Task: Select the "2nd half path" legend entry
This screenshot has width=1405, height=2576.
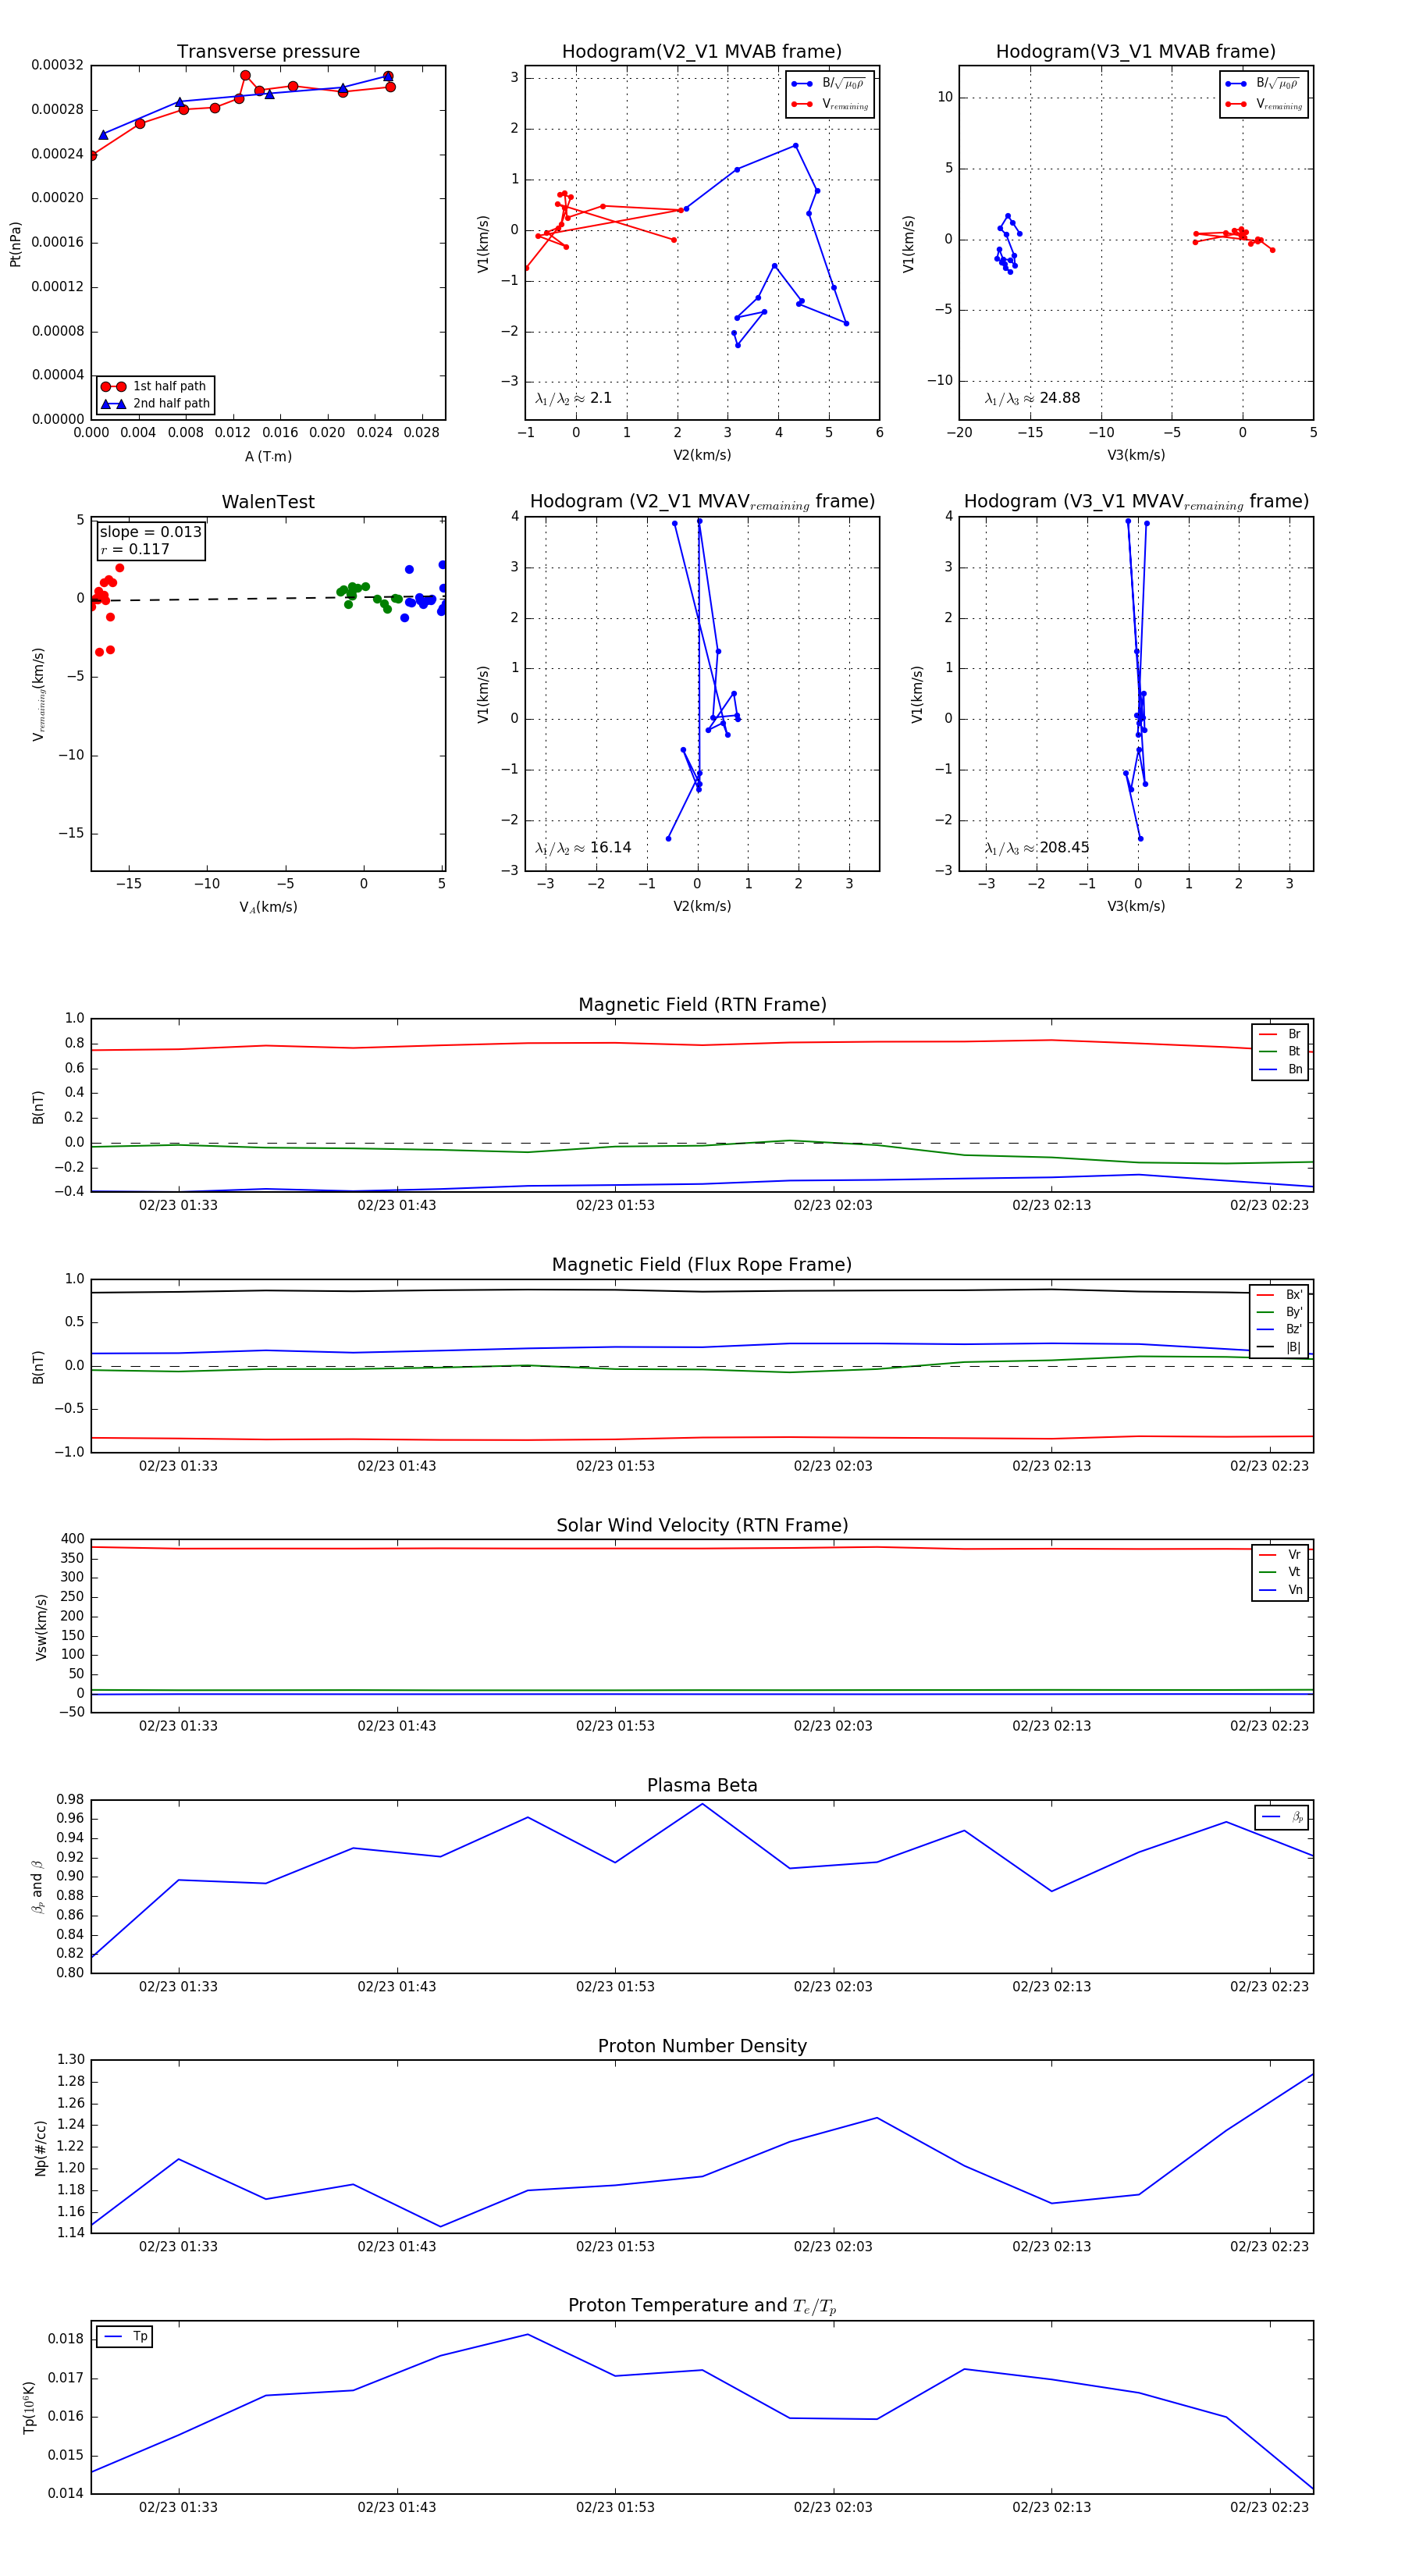Action: pyautogui.click(x=155, y=404)
